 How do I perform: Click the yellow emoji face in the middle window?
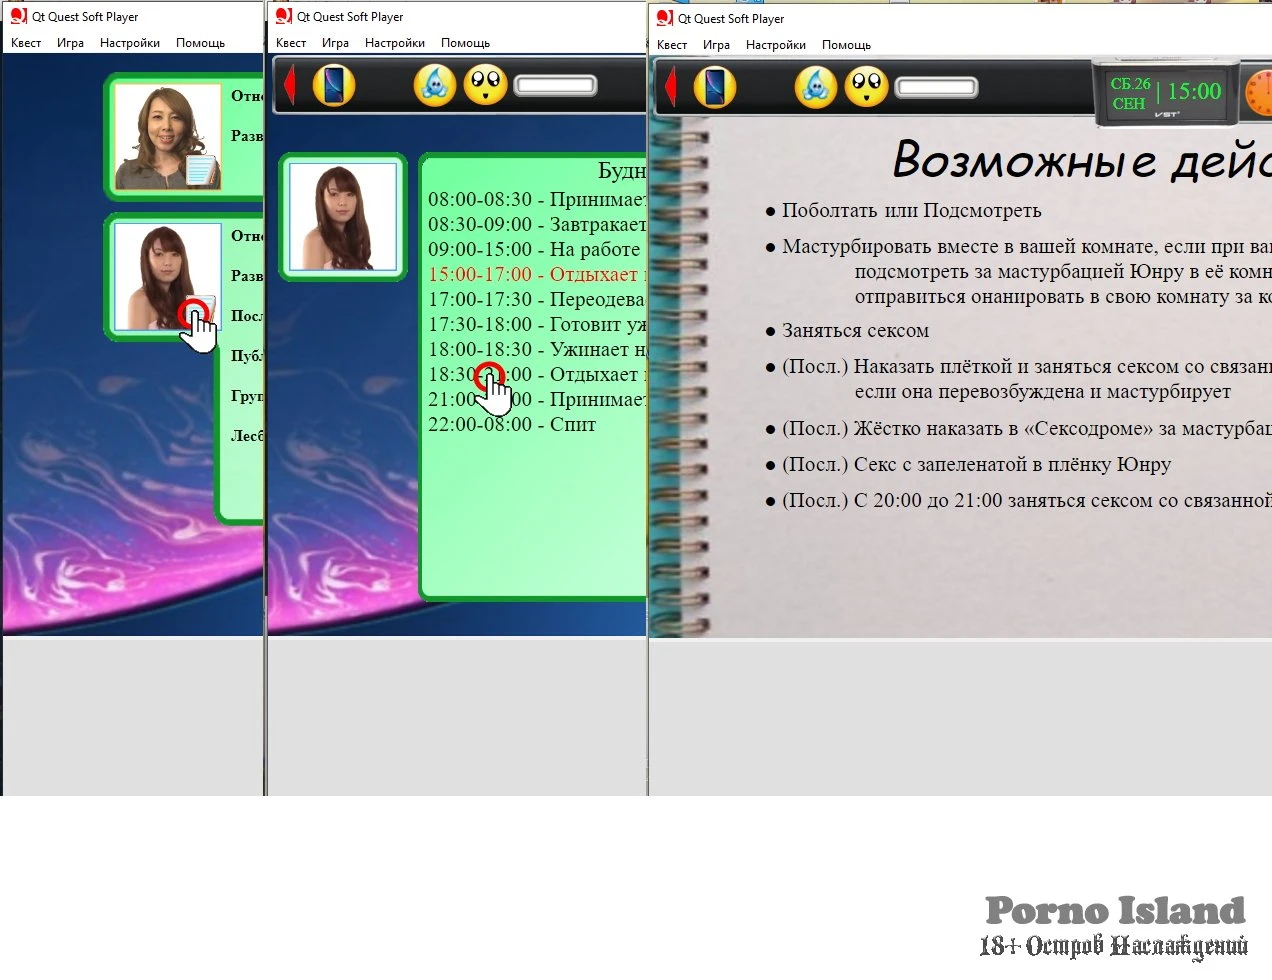pyautogui.click(x=485, y=85)
